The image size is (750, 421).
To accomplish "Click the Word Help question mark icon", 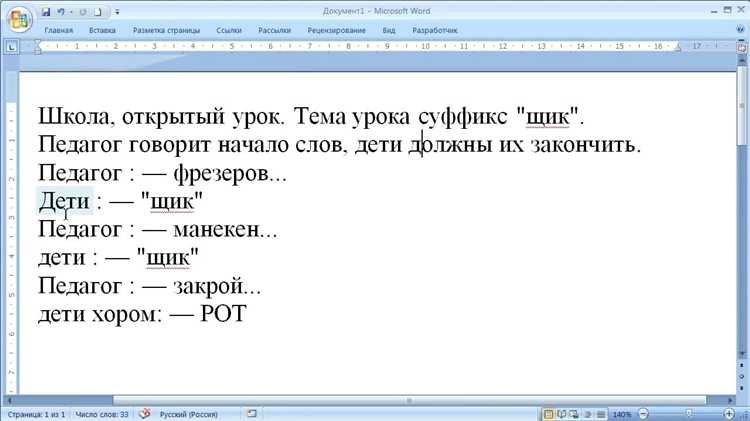I will [x=738, y=31].
